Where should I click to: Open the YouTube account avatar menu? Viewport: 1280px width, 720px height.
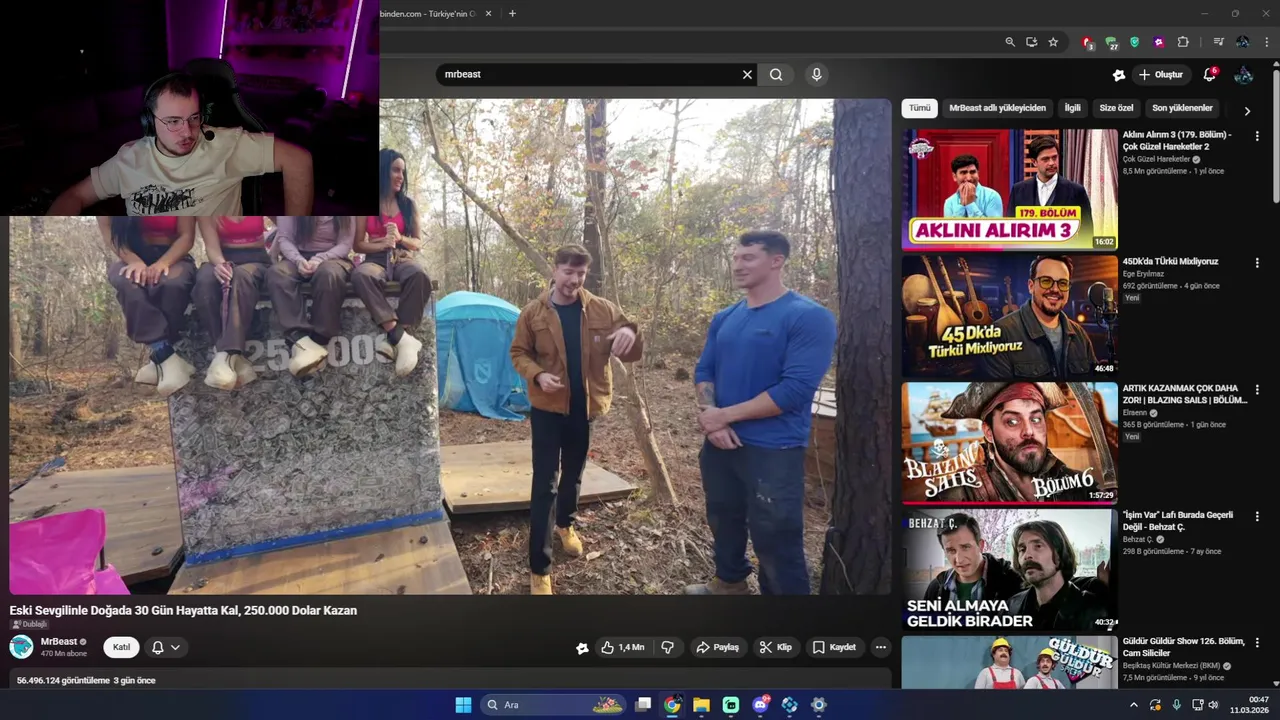pyautogui.click(x=1243, y=75)
